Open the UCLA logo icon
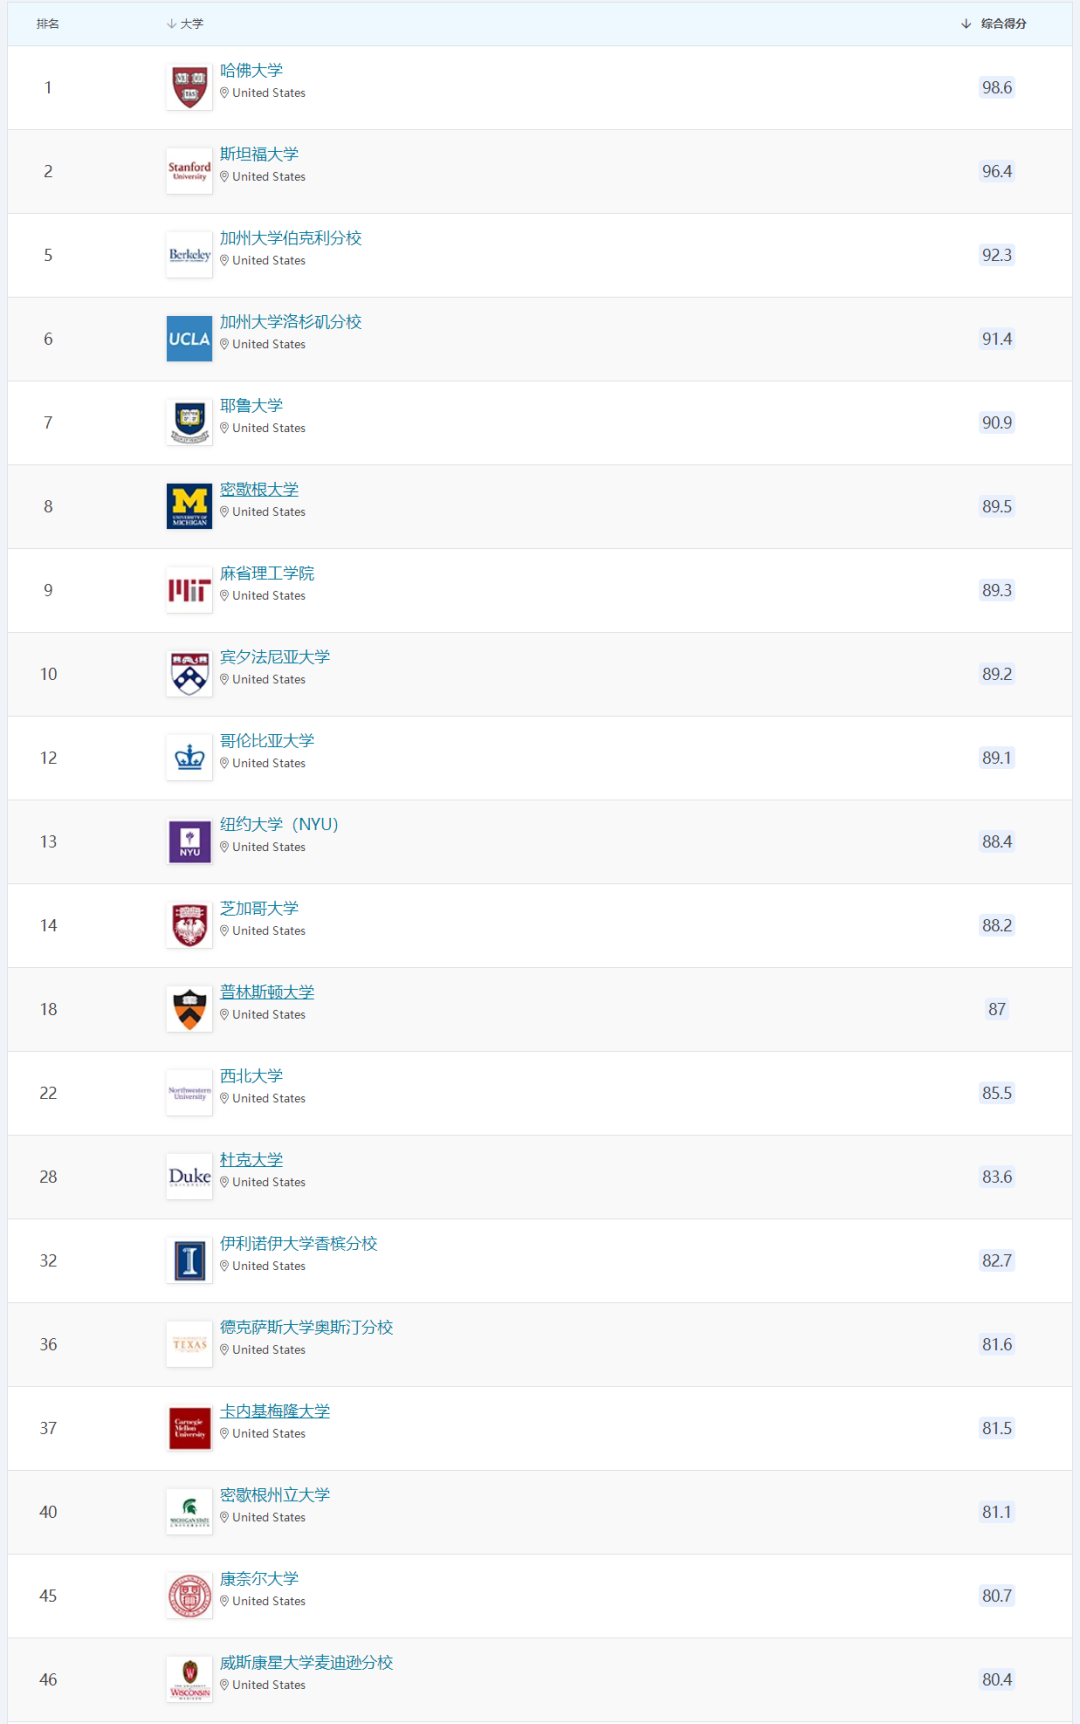This screenshot has height=1724, width=1080. (189, 339)
